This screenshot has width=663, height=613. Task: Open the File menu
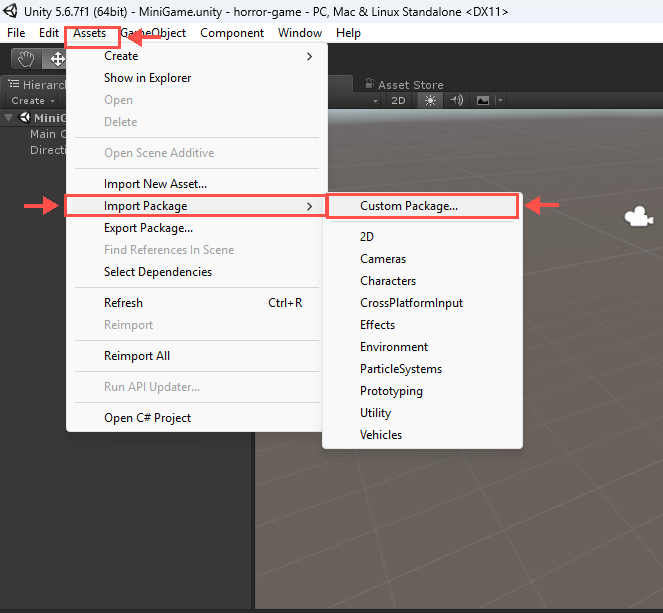[16, 33]
